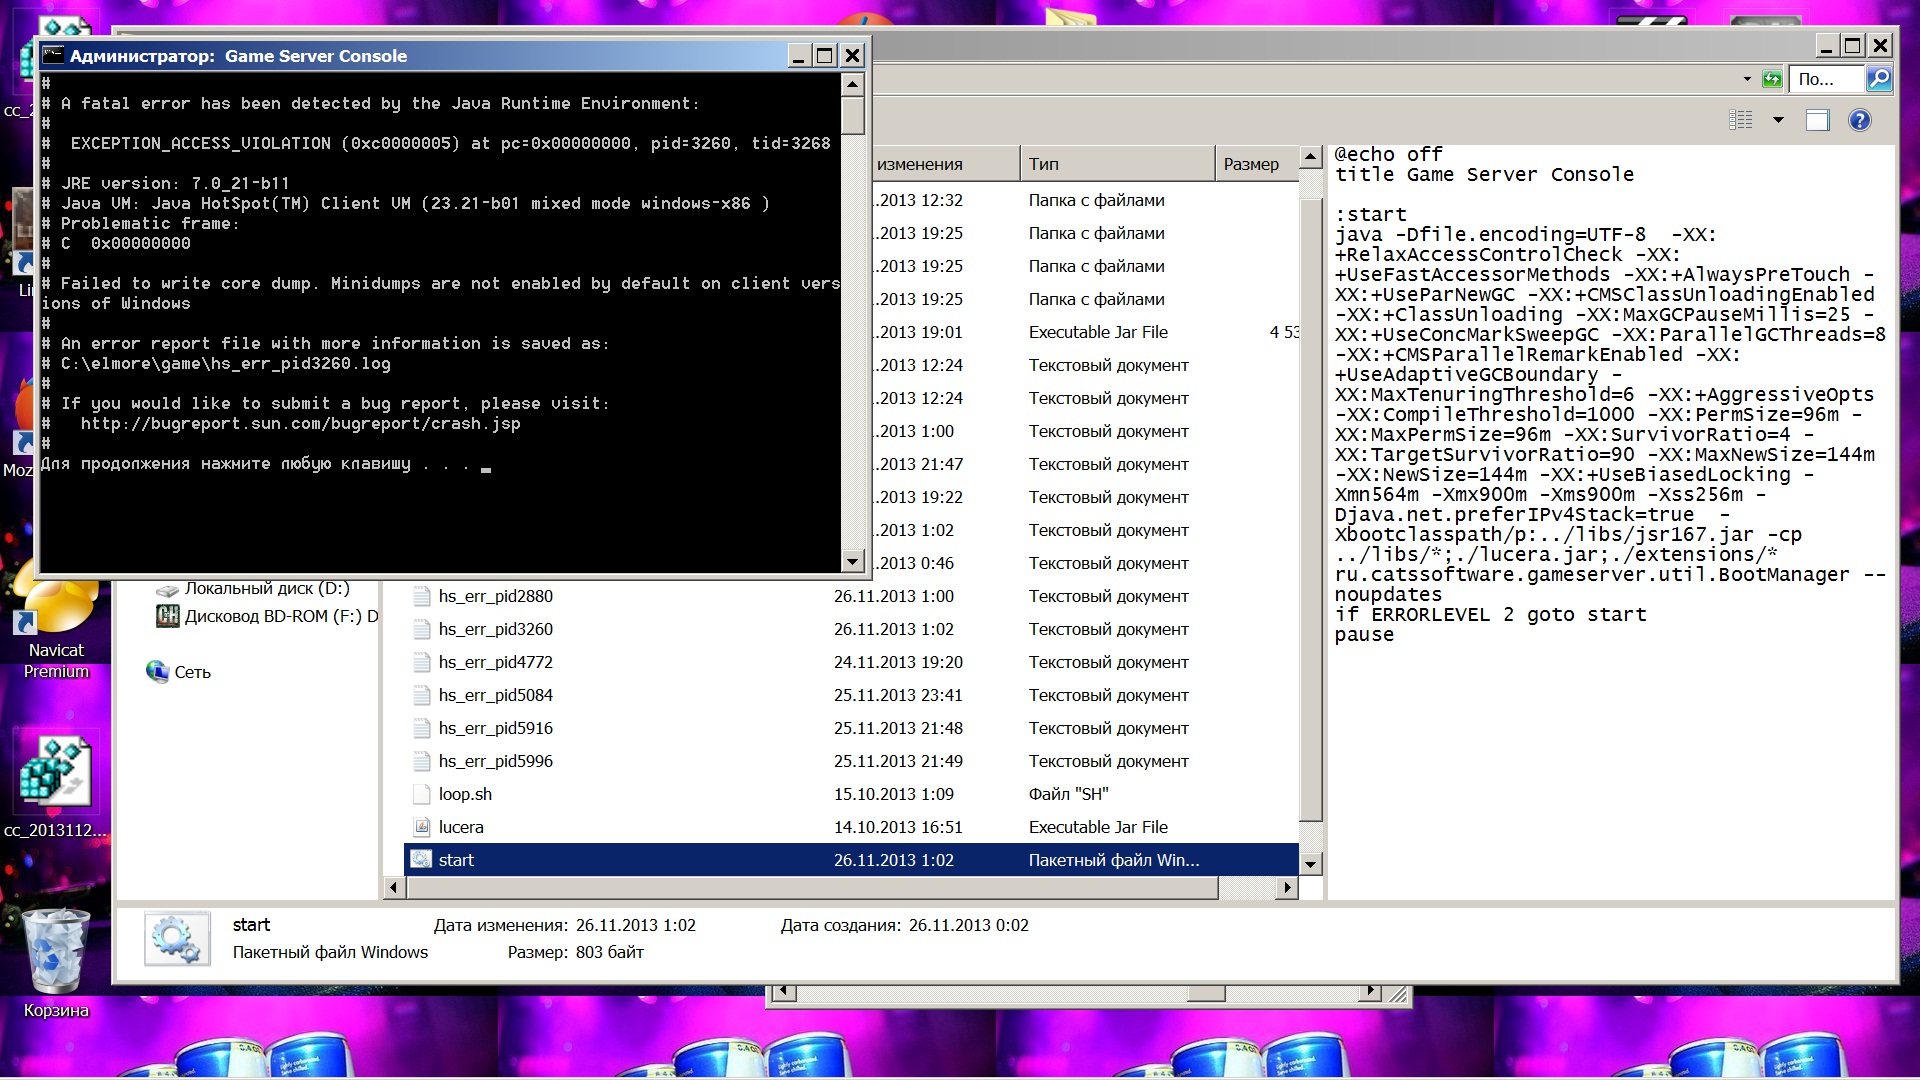Click file list scrollbar up arrow
Screen dimensions: 1920x1080
1311,157
